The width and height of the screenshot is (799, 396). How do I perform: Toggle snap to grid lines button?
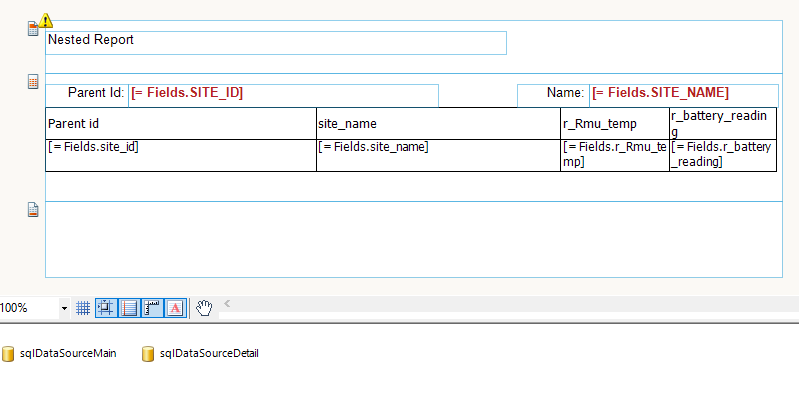[106, 308]
